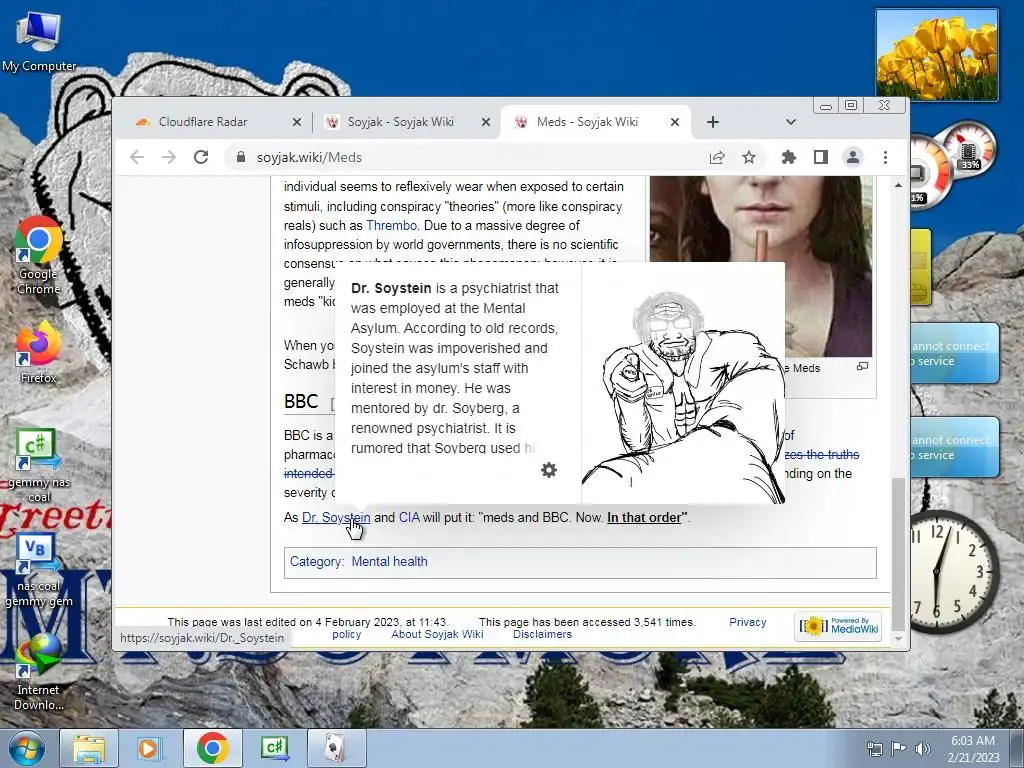1024x768 pixels.
Task: Reload the Meds wiki page
Action: click(201, 157)
